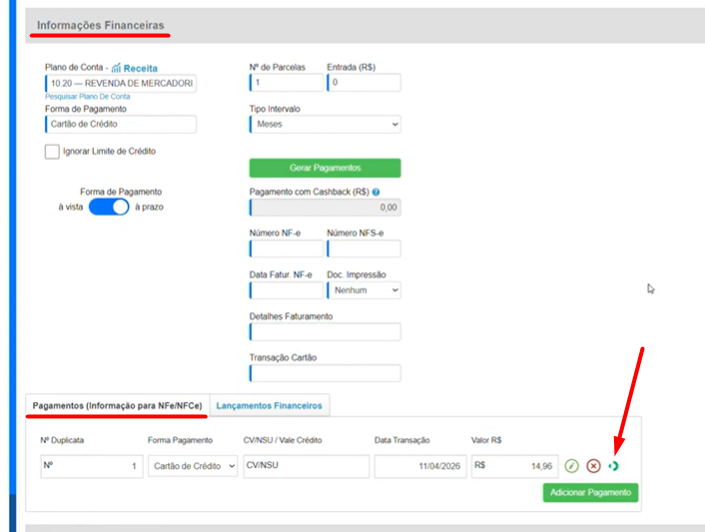Screen dimensions: 705x532
Task: Click the Cashback help question mark icon
Action: pos(376,191)
